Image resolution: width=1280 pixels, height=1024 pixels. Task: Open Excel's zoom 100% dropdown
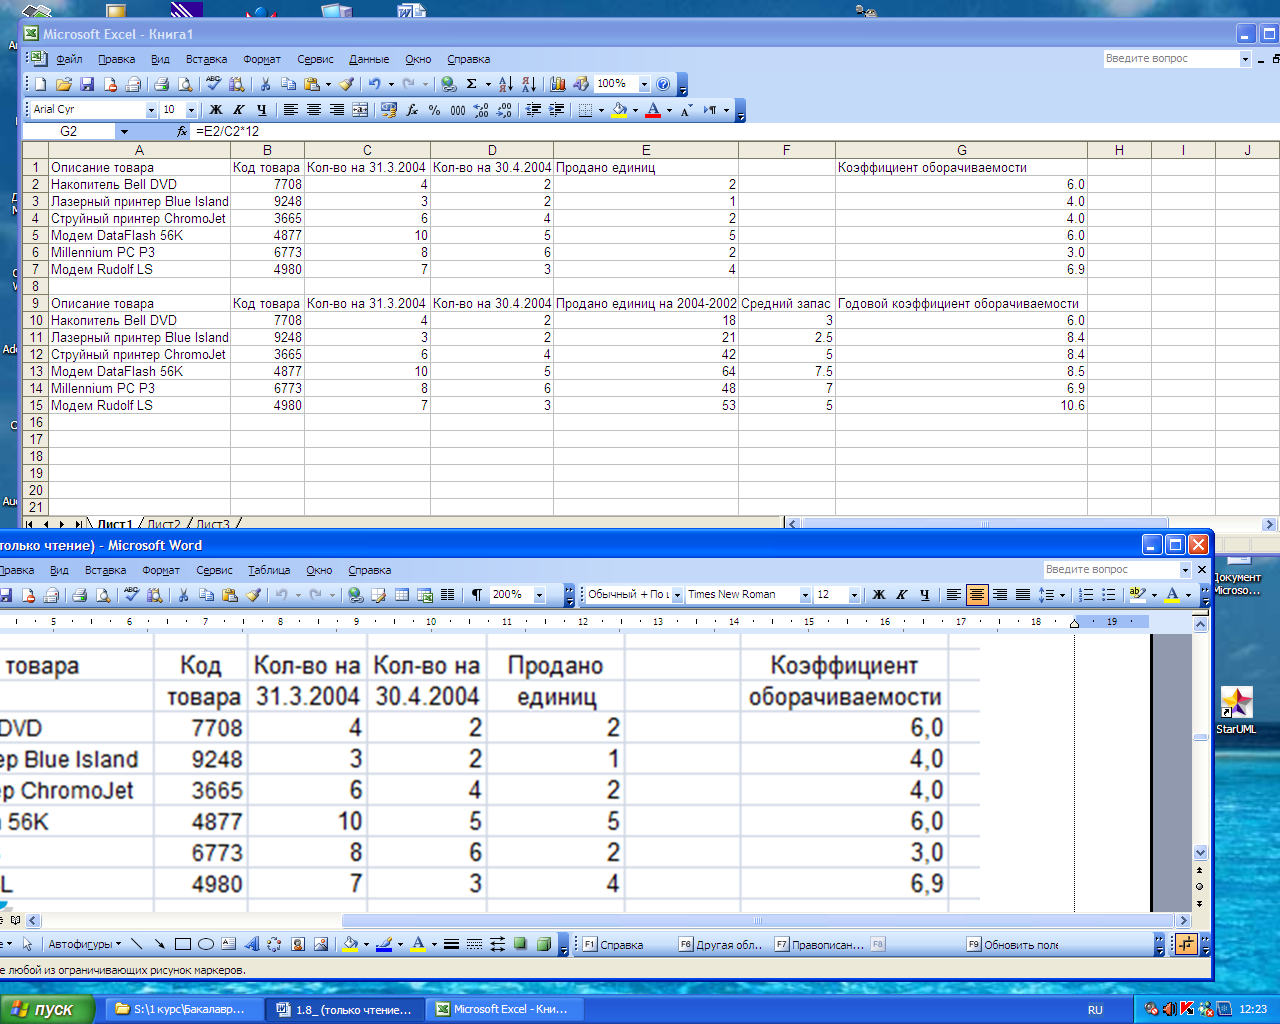[644, 84]
